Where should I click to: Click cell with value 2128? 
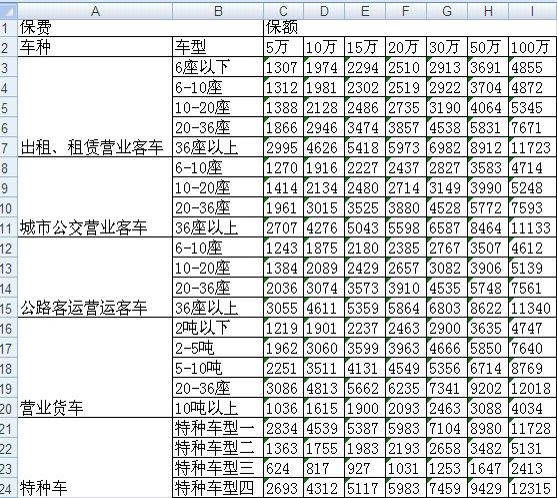tap(324, 107)
